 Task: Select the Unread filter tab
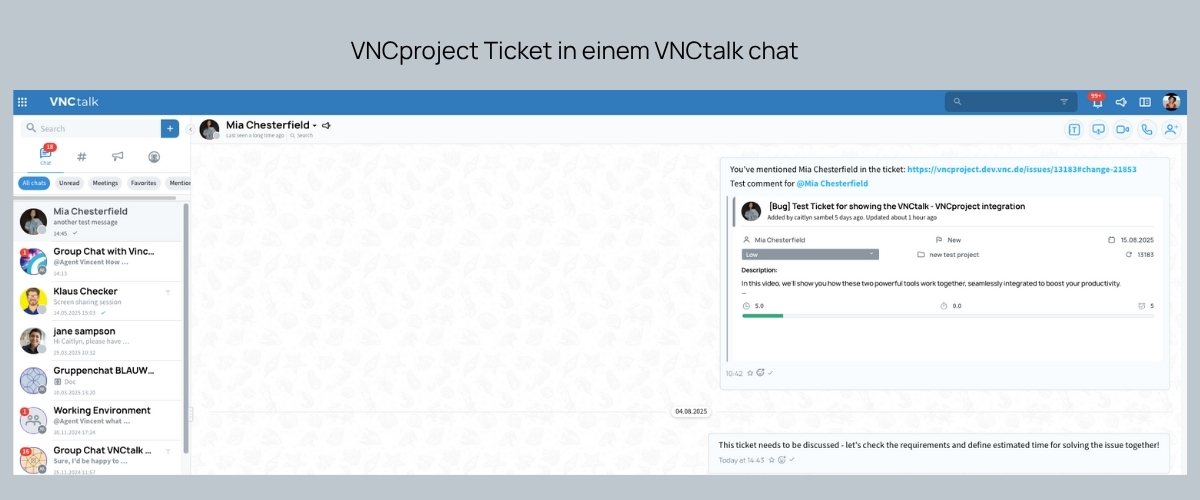click(x=69, y=183)
